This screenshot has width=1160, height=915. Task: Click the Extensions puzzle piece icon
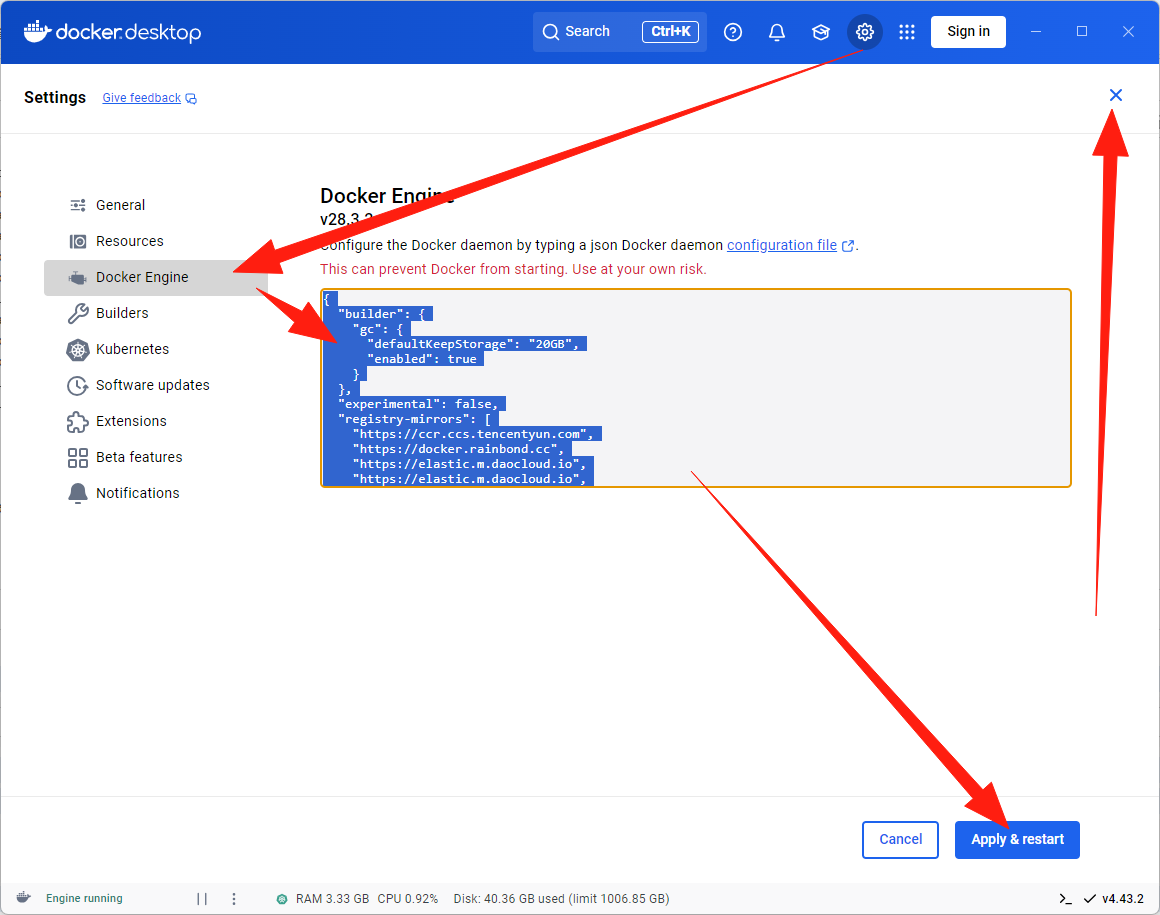click(x=78, y=422)
